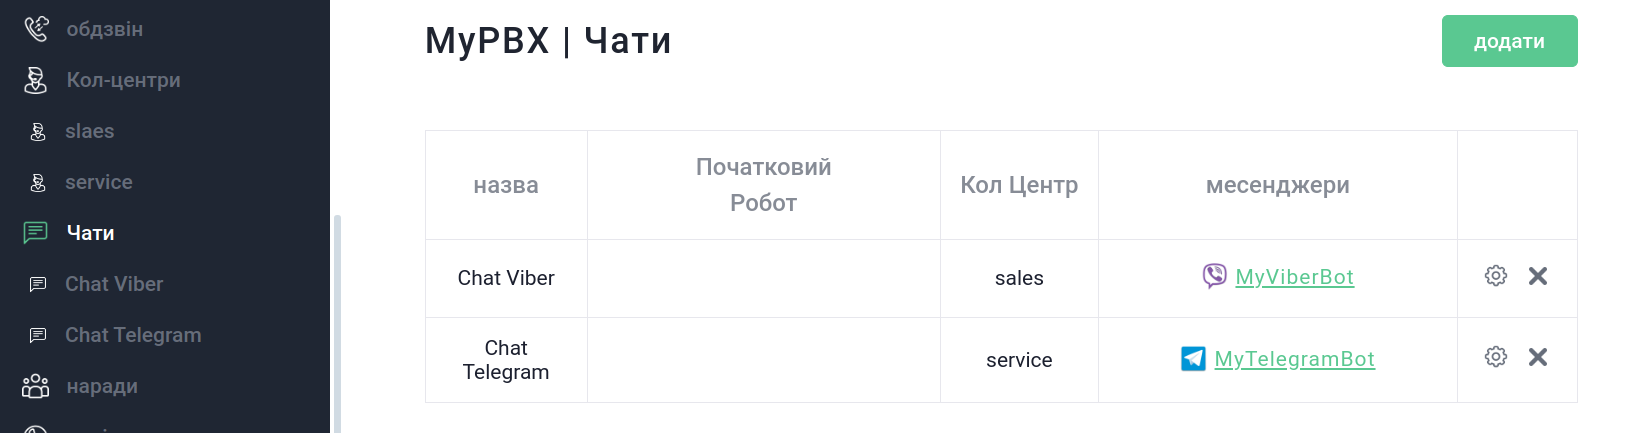Open settings gear for Chat Telegram row
The width and height of the screenshot is (1635, 433).
pyautogui.click(x=1495, y=357)
